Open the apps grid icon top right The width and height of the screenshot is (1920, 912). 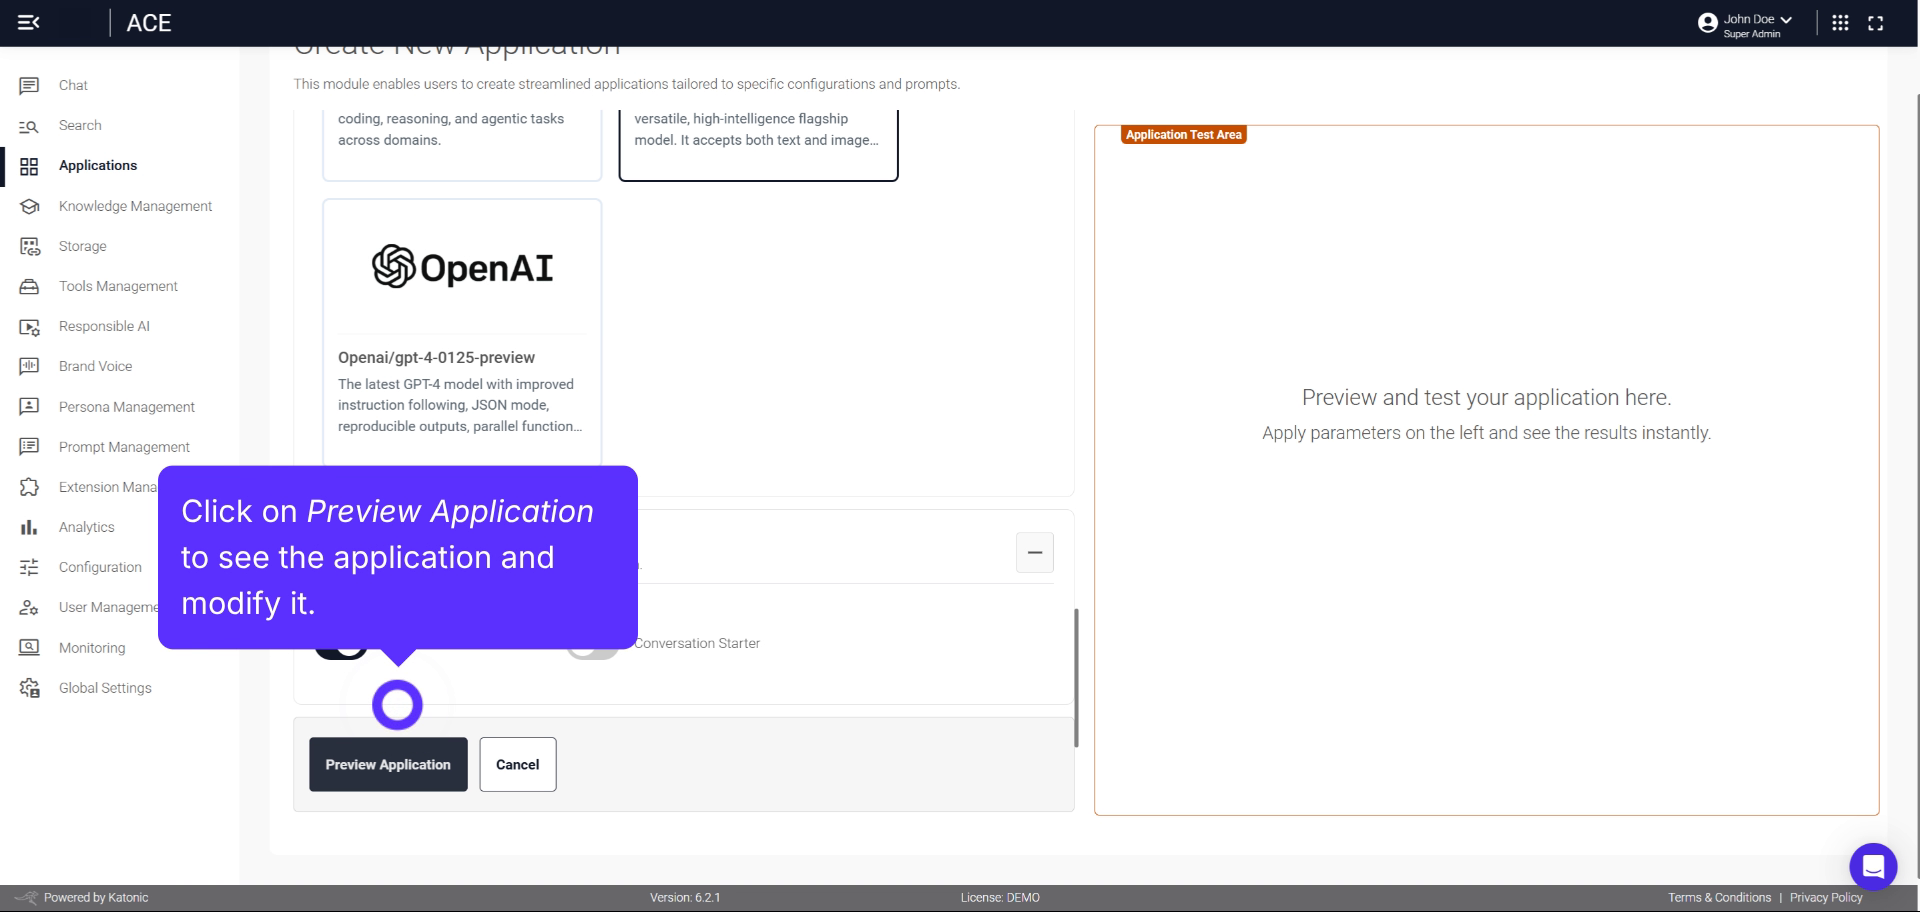1841,22
